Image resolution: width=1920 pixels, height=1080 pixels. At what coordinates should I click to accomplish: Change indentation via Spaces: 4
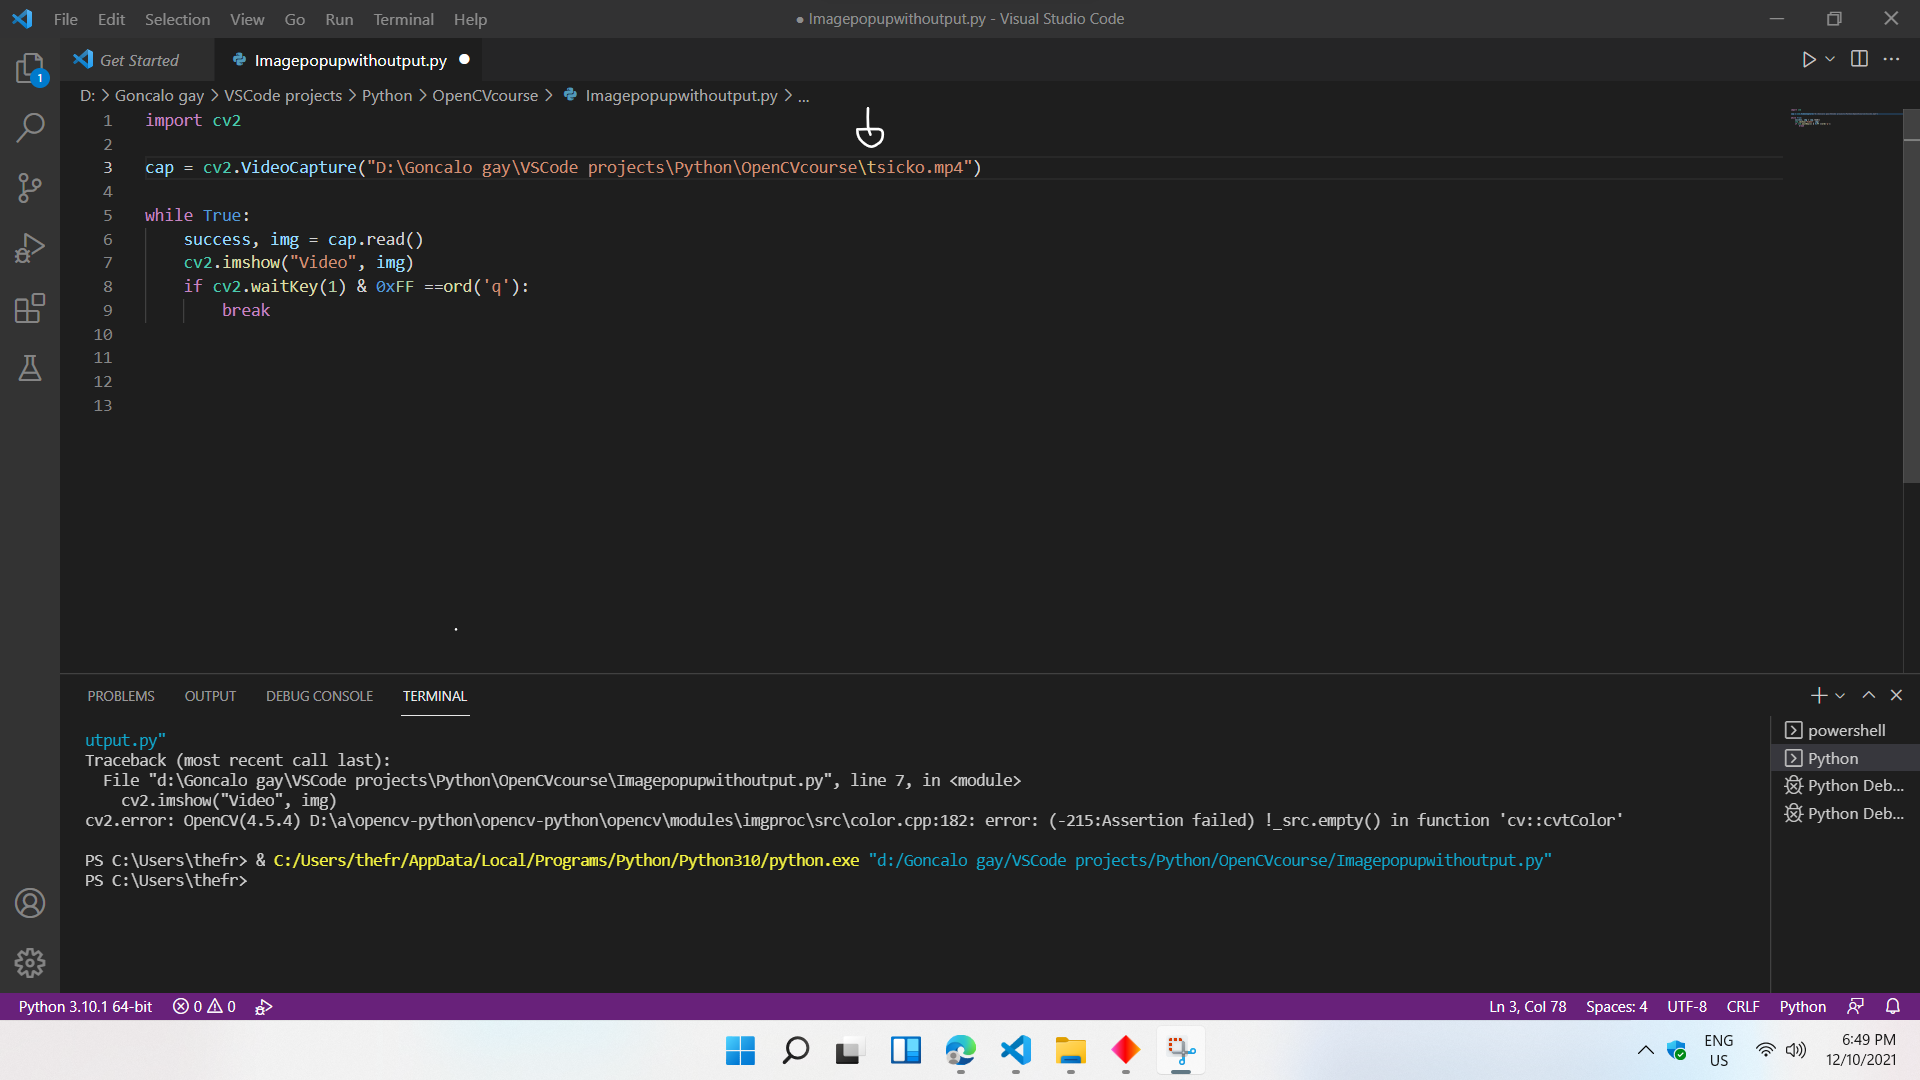click(x=1616, y=1006)
